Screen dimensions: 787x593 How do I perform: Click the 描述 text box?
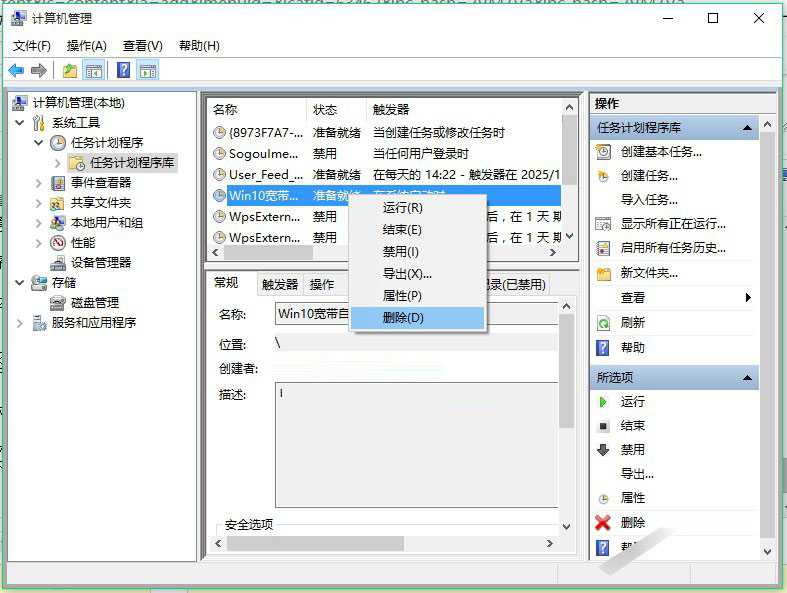416,445
